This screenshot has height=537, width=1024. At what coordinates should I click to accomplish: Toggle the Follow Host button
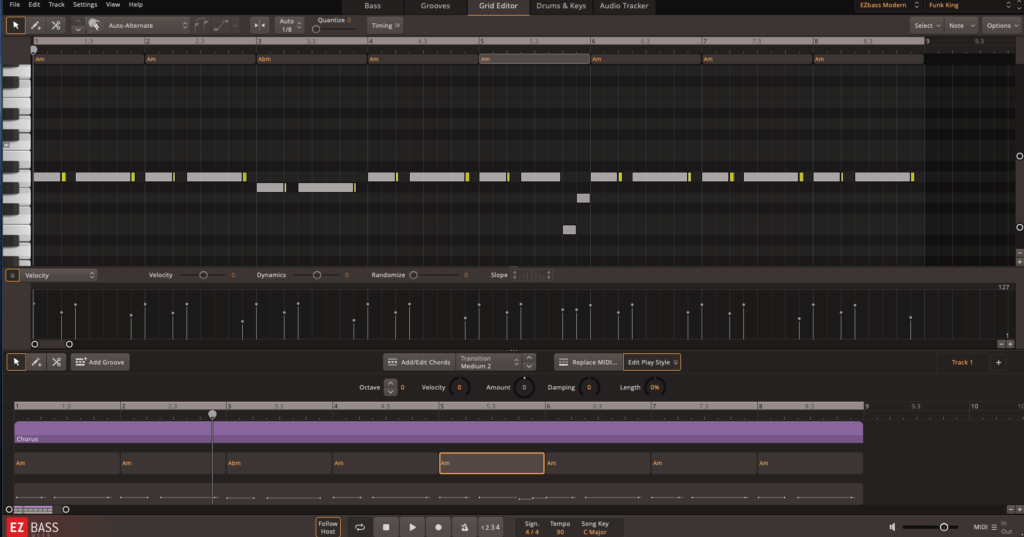pos(328,527)
